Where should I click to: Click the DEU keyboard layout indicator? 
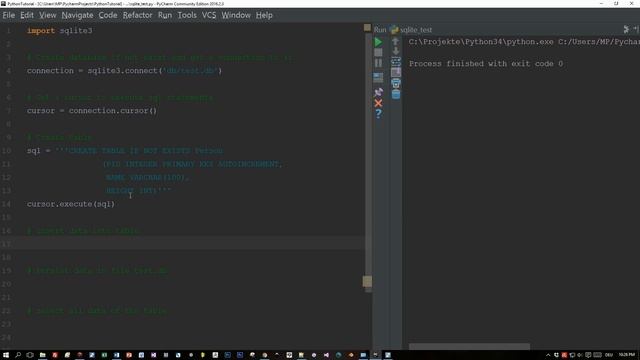tap(609, 355)
